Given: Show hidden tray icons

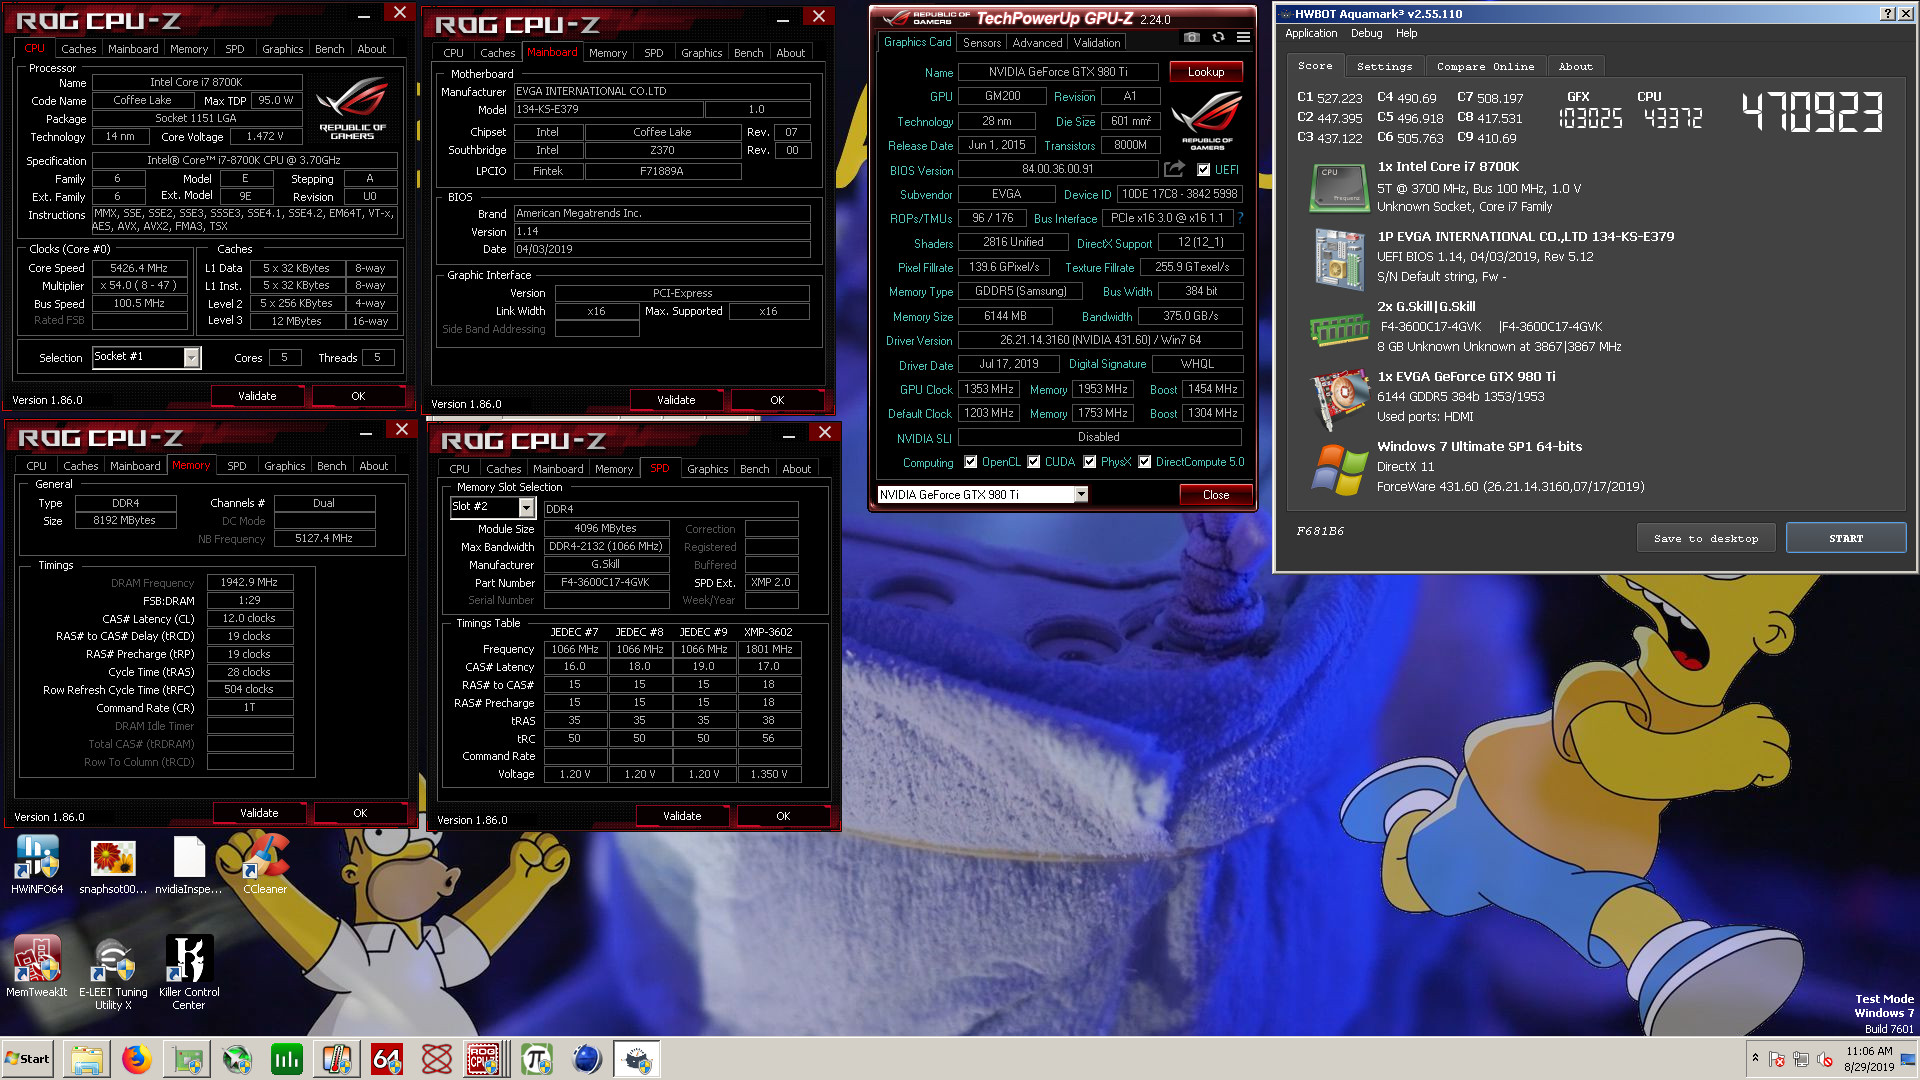Looking at the screenshot, I should point(1754,1057).
